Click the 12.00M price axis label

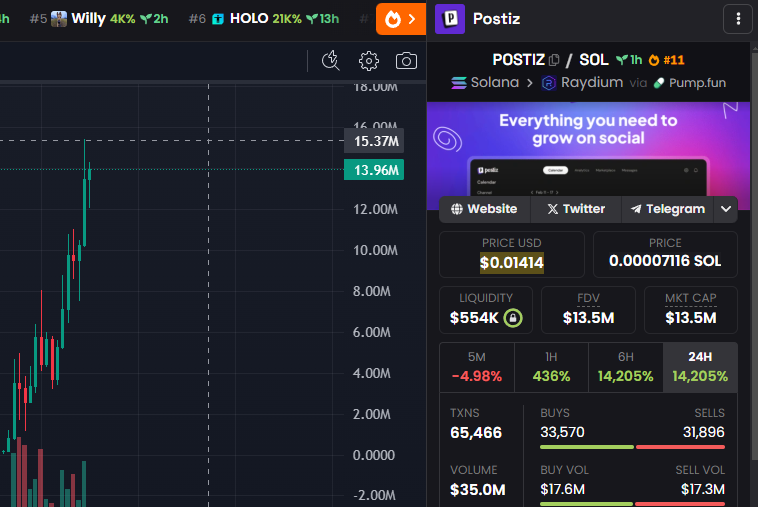375,209
